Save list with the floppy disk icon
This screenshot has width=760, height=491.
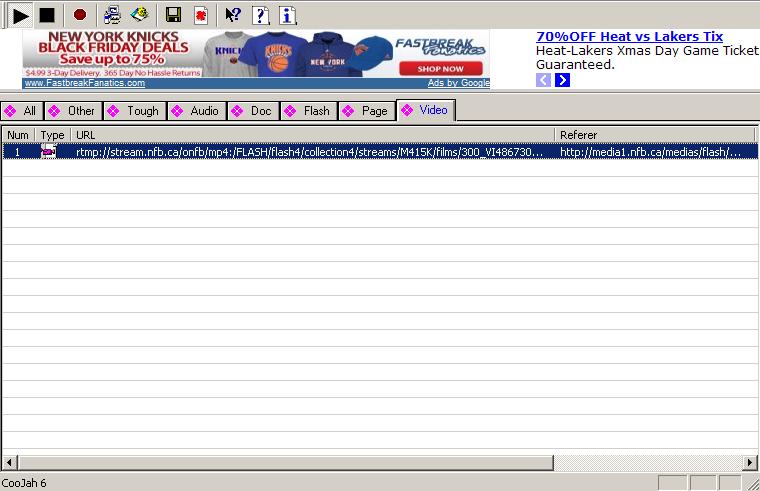tap(173, 15)
